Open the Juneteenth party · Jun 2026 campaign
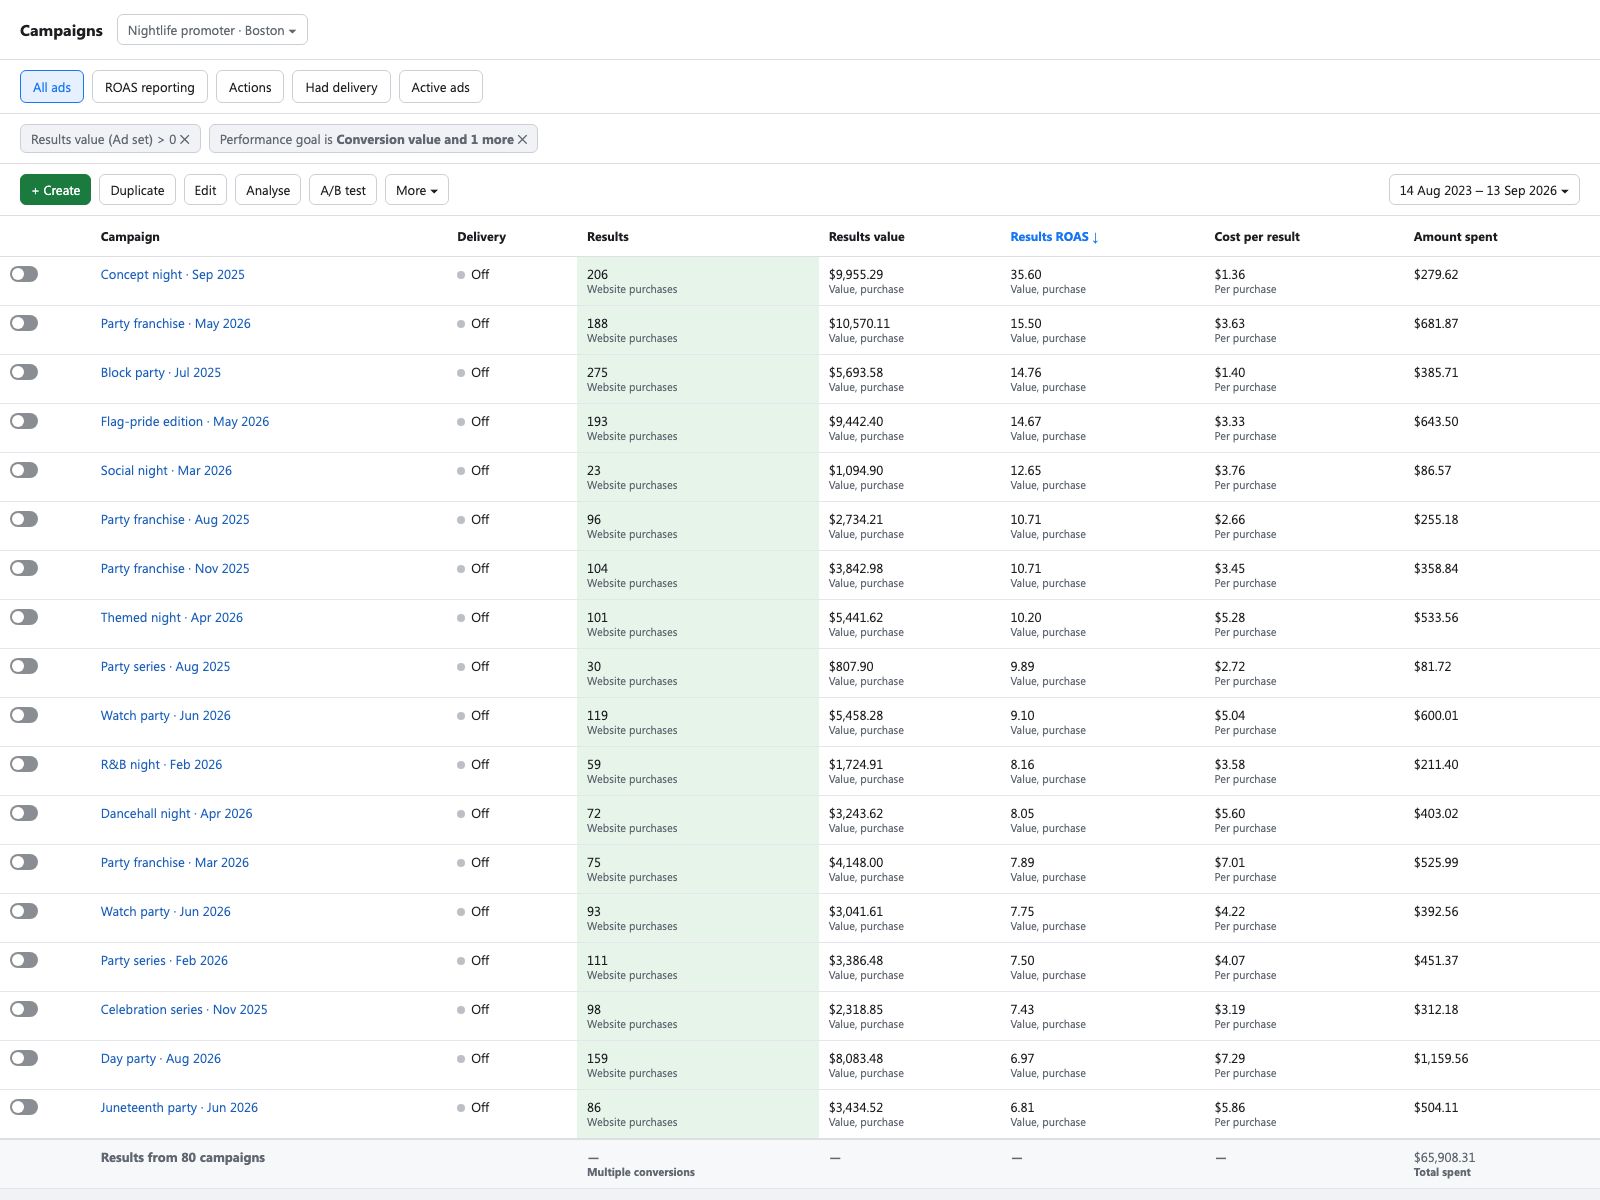Screen dimensions: 1600x1200 [x=179, y=1107]
